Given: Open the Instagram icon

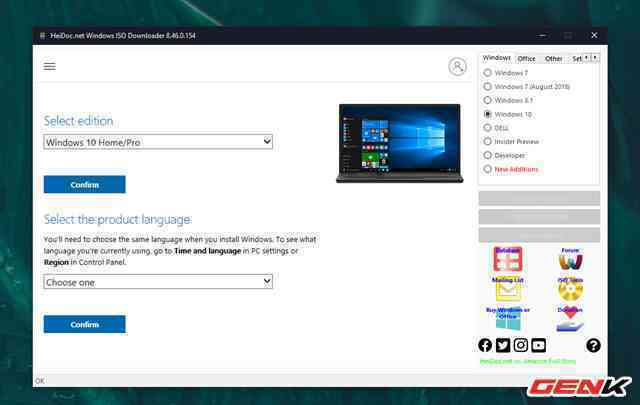Looking at the screenshot, I should click(x=521, y=345).
